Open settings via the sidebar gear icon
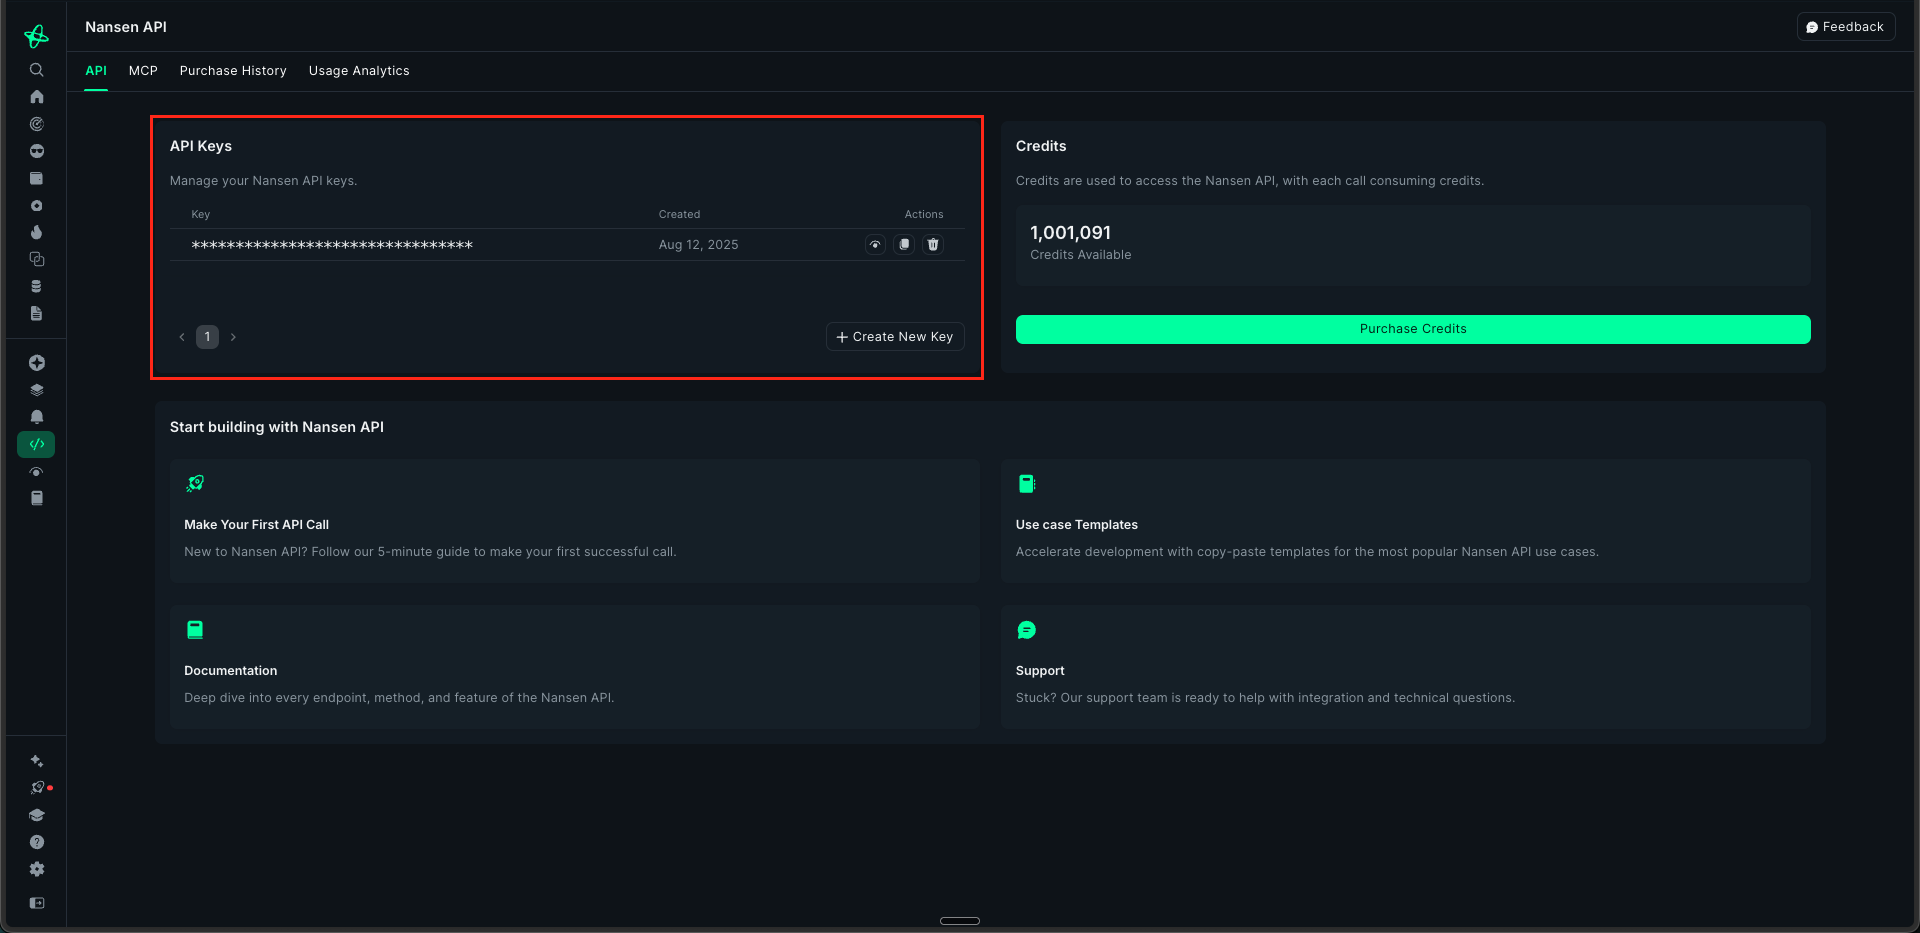Screen dimensions: 1920x933 click(37, 869)
